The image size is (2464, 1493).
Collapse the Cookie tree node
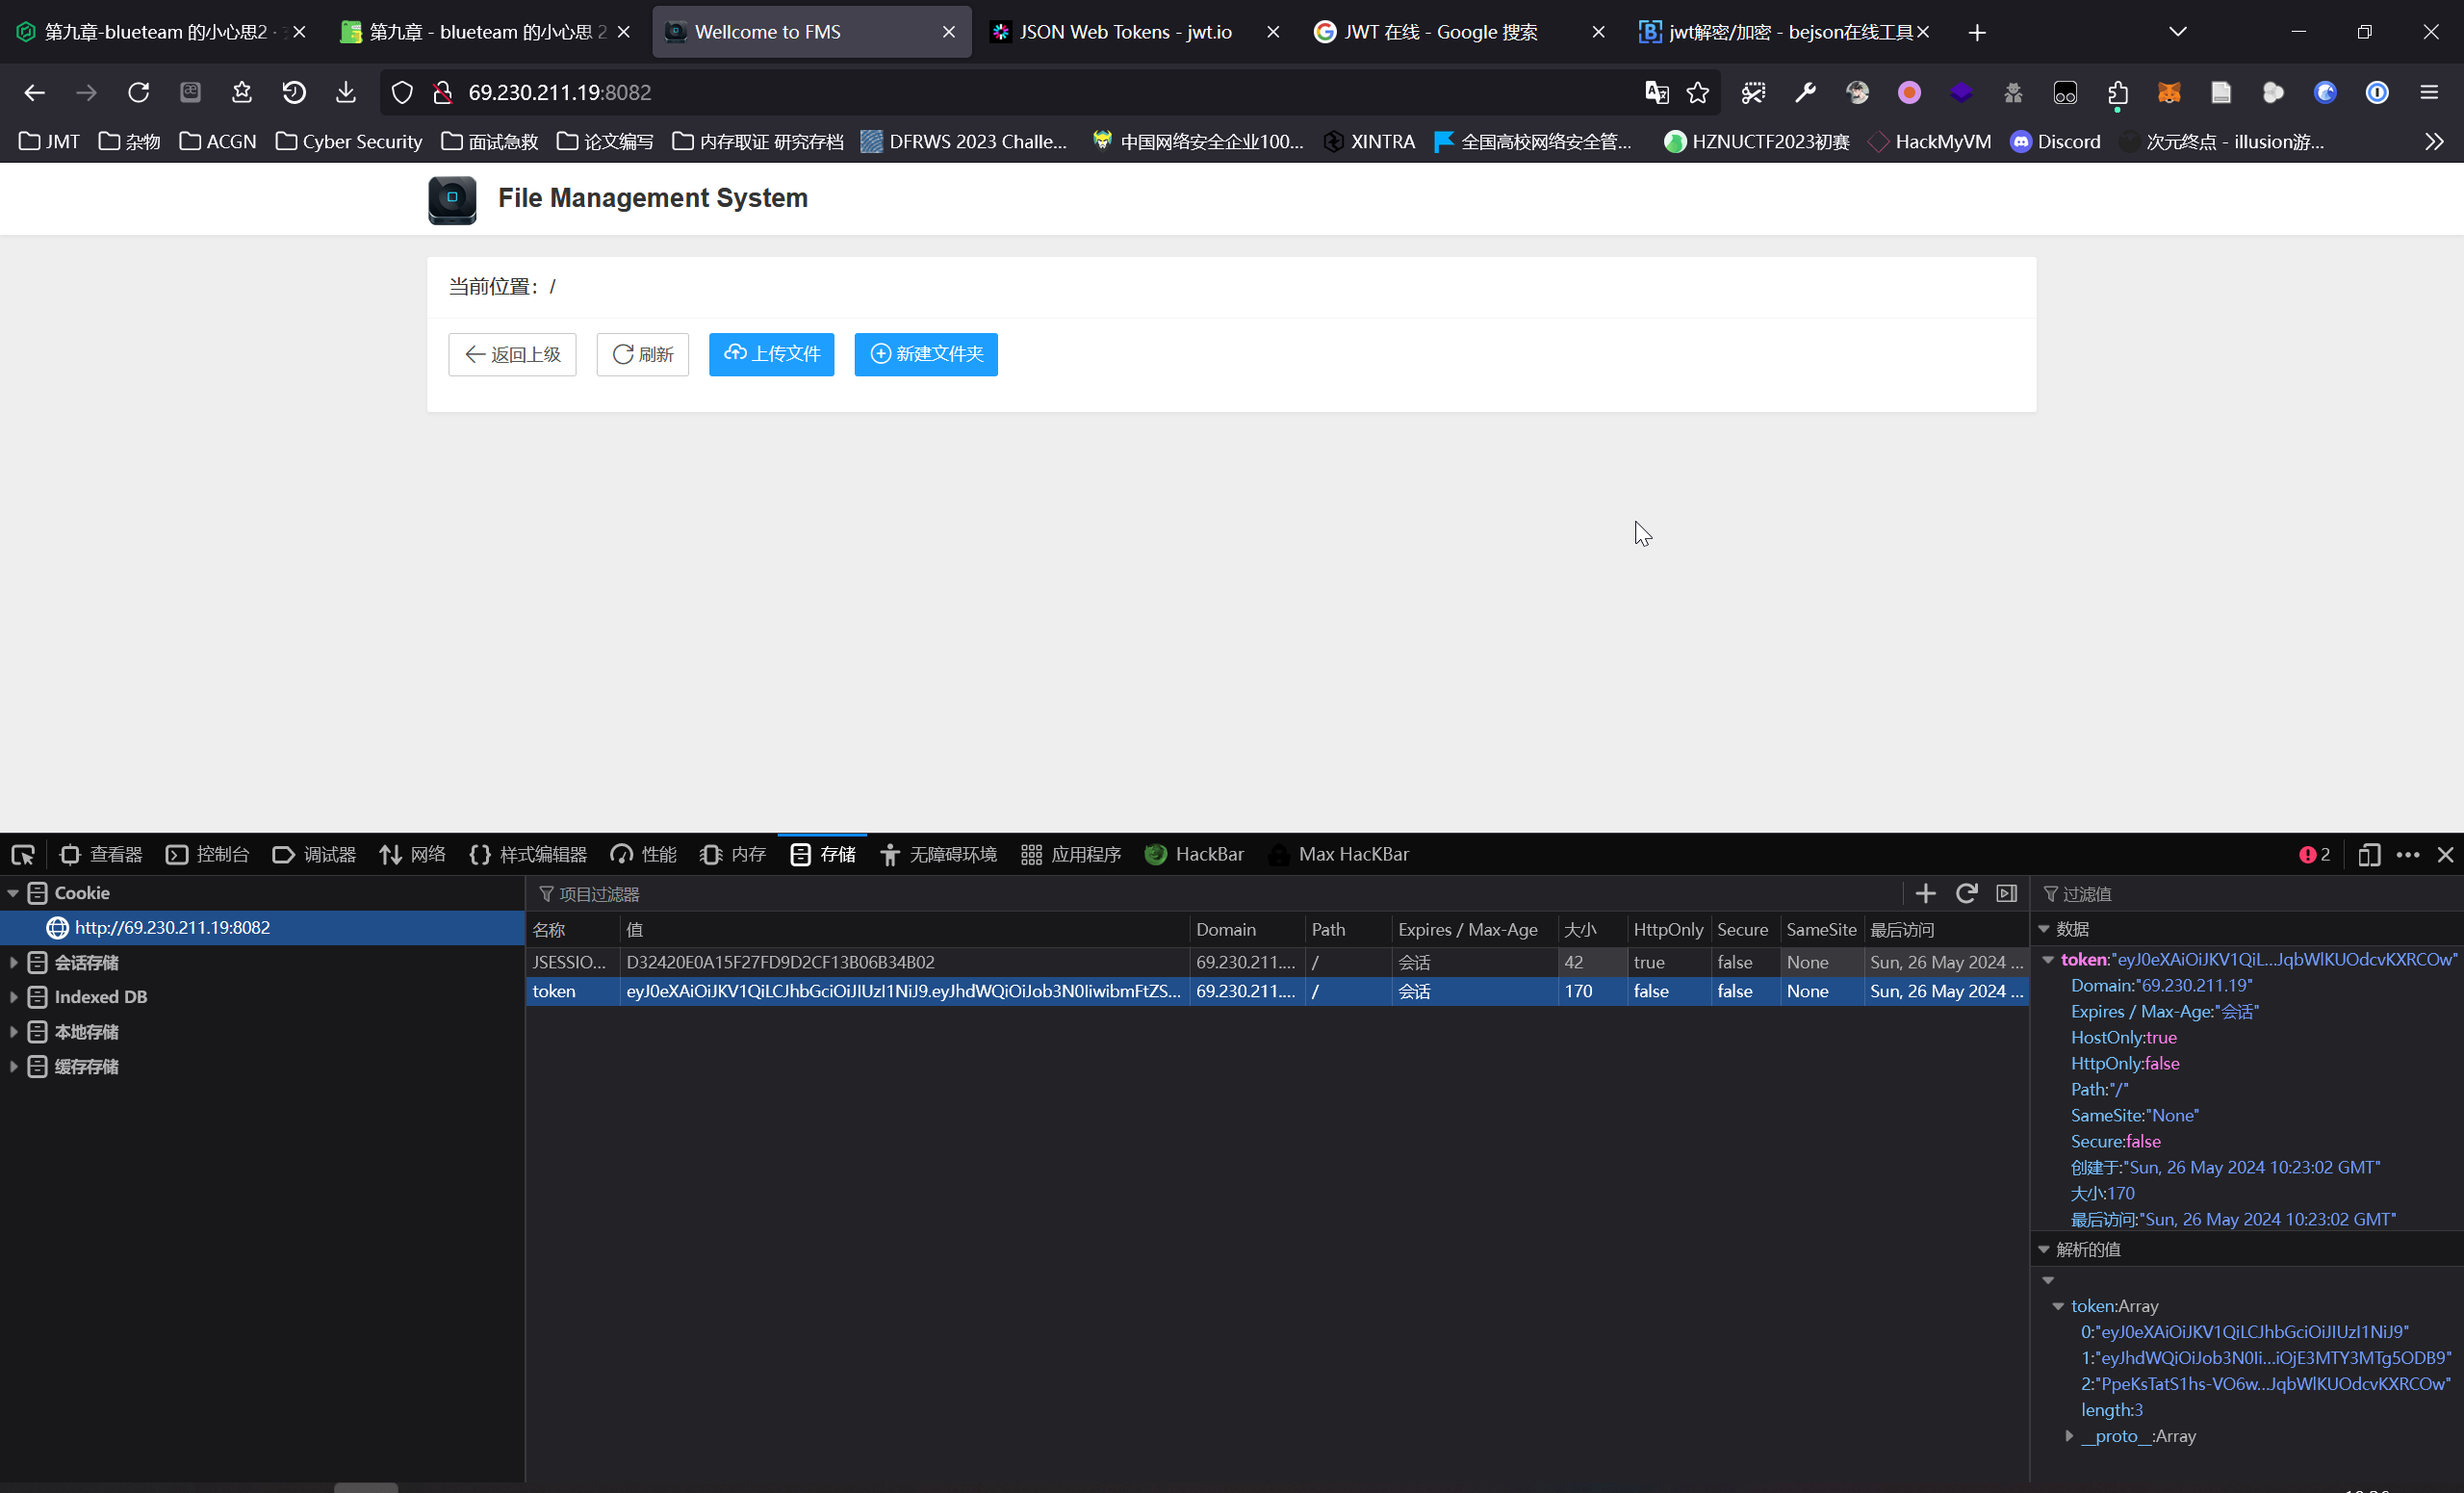(x=13, y=893)
